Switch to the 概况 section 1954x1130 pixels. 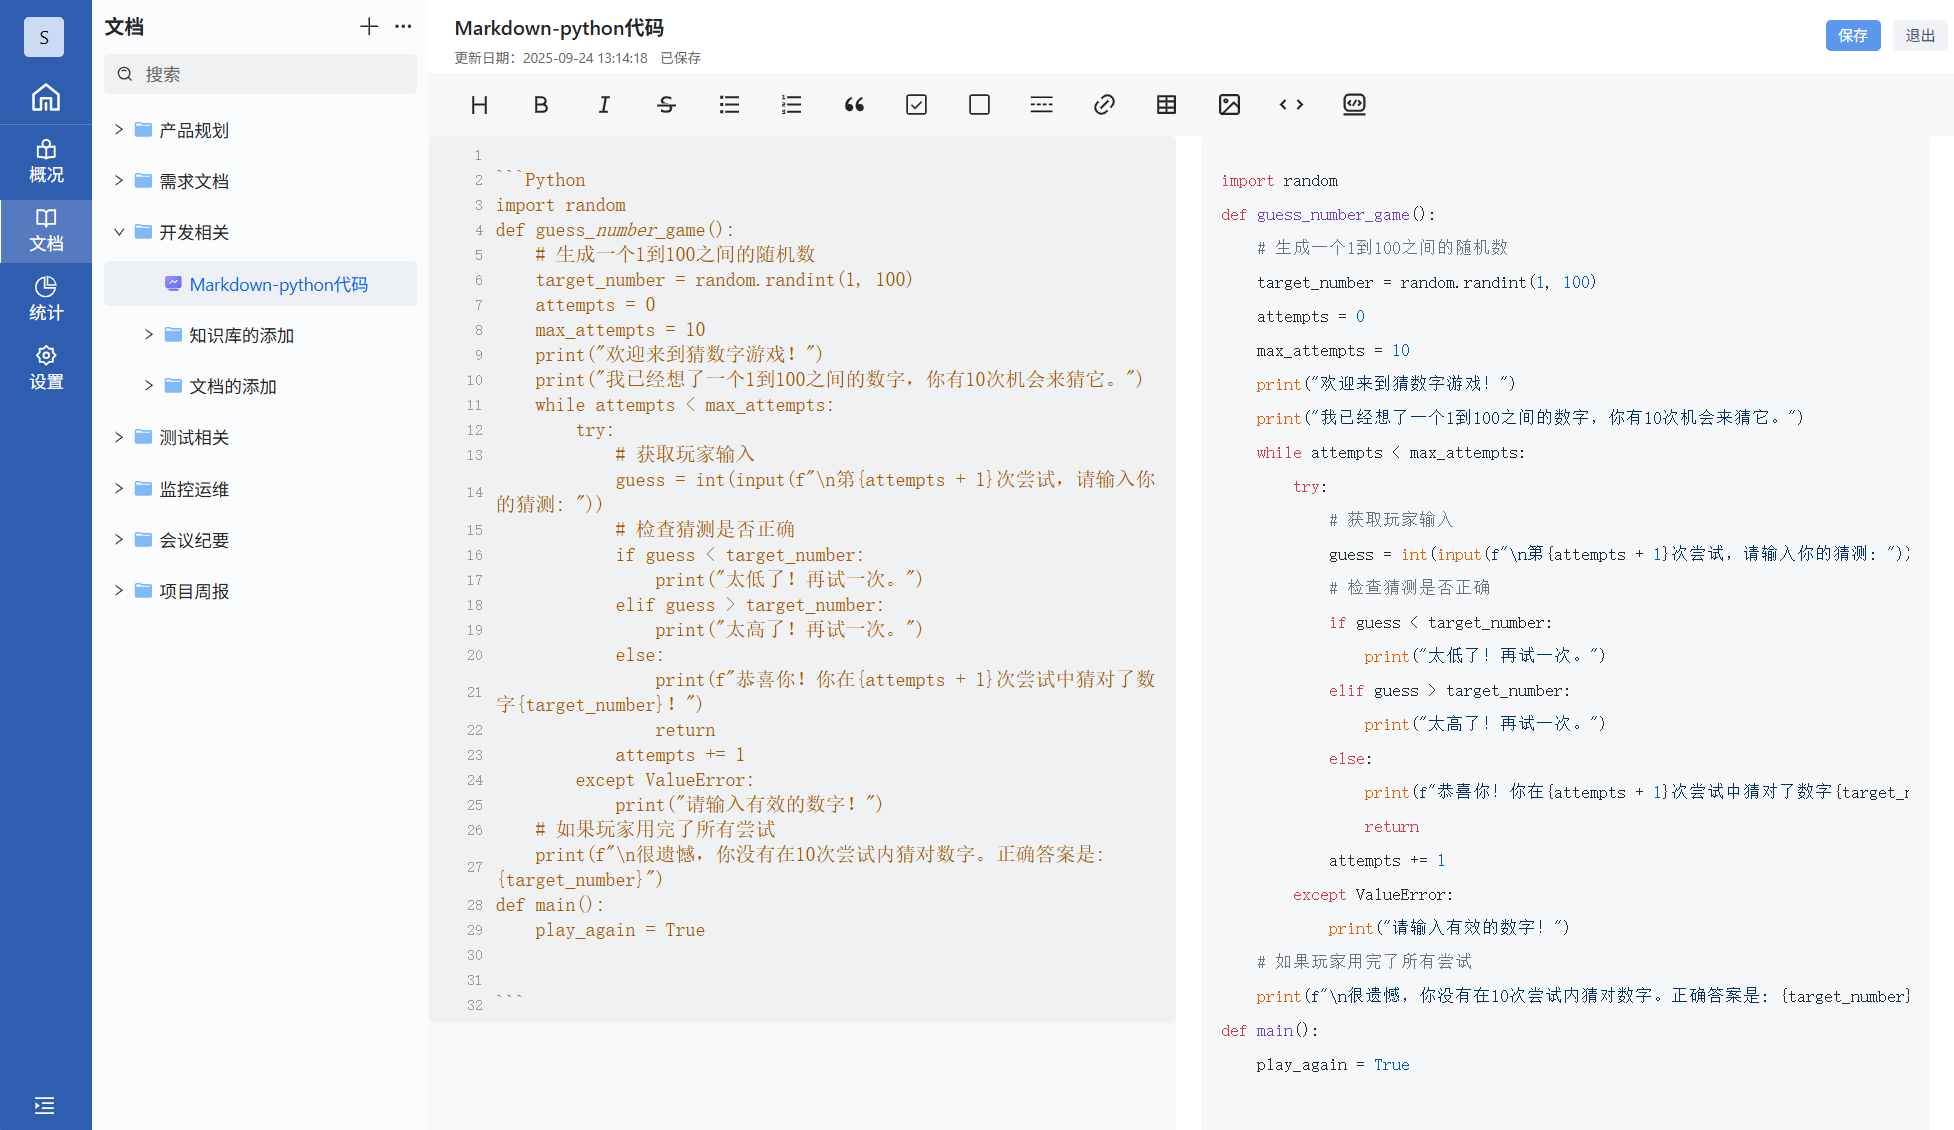45,160
